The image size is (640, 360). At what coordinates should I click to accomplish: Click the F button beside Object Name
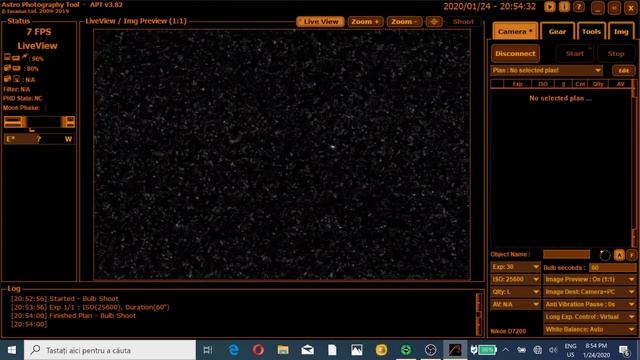[631, 255]
